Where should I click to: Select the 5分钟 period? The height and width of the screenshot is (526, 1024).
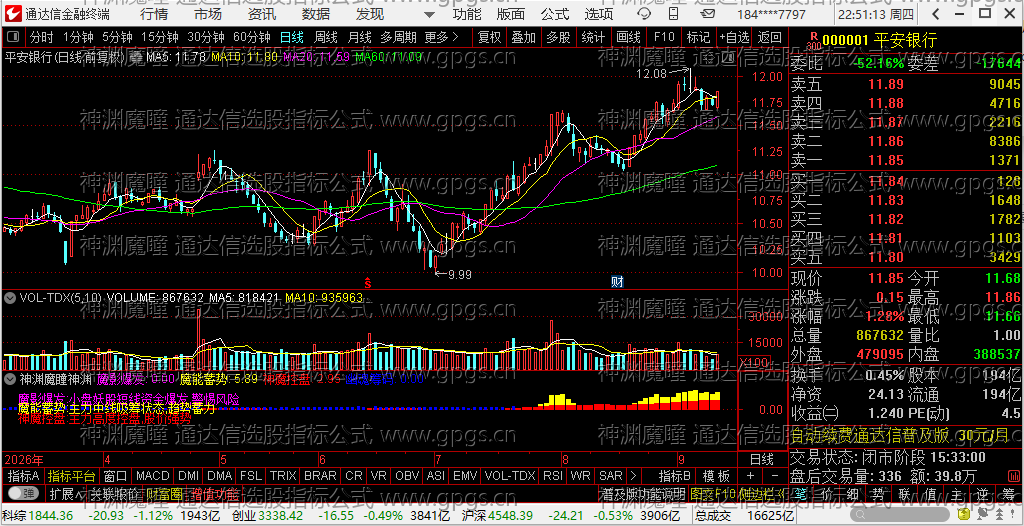[117, 37]
